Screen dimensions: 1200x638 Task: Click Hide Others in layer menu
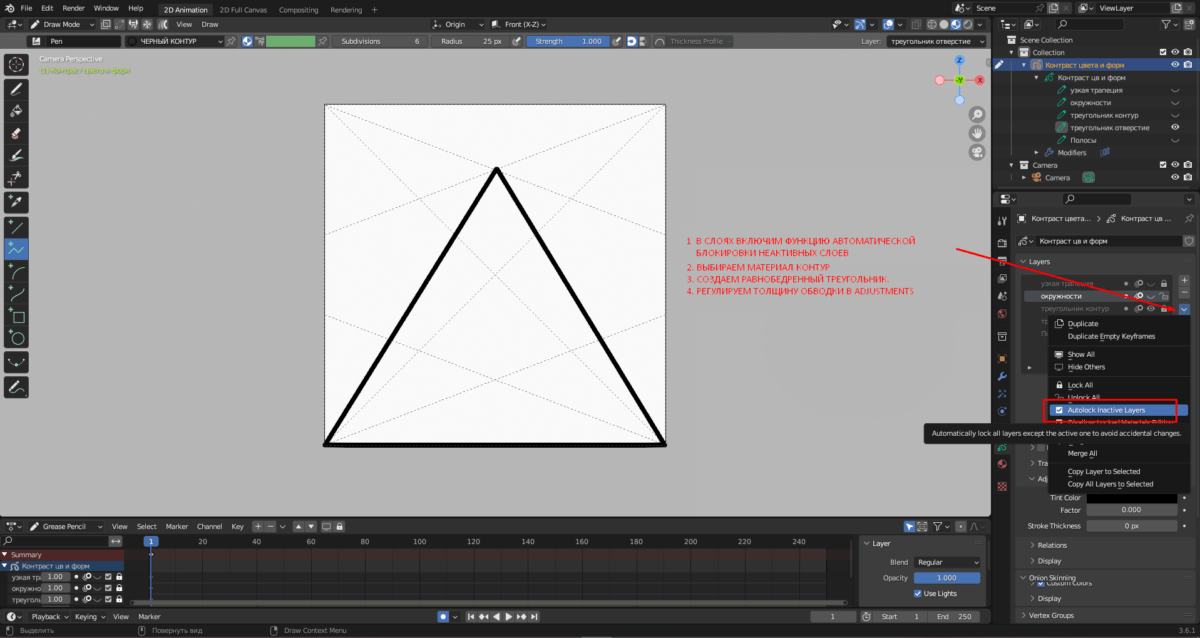1086,367
